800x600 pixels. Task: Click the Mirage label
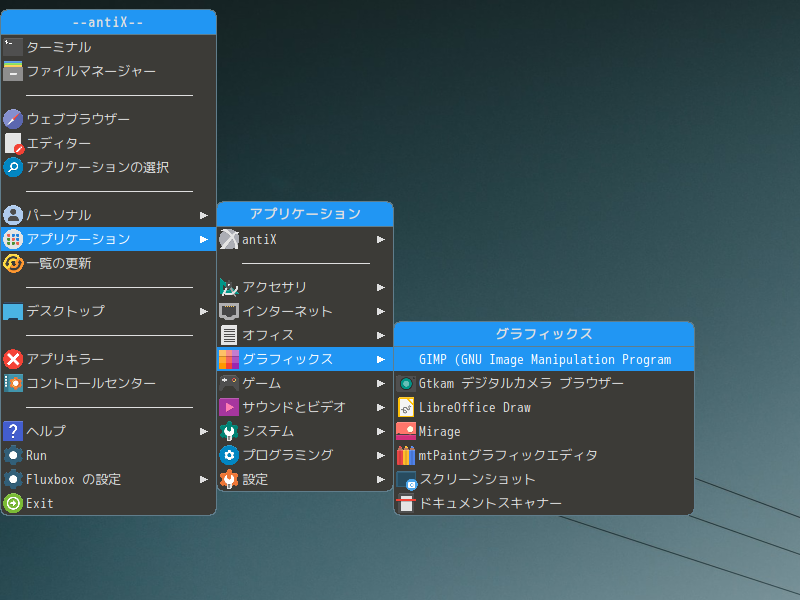click(439, 431)
